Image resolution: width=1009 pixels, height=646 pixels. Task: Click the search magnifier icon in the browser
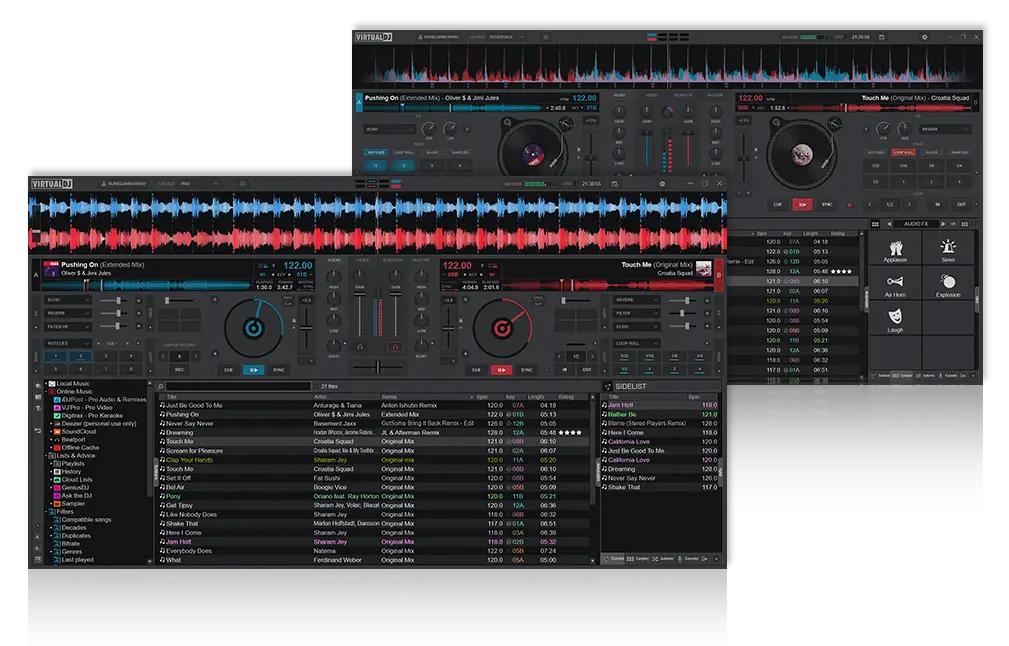(161, 387)
